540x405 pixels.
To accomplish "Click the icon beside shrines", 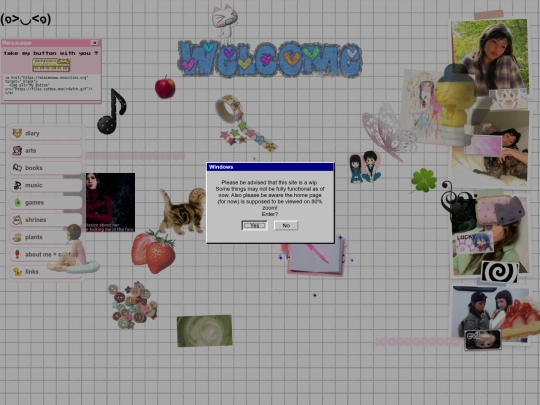I will coord(17,220).
